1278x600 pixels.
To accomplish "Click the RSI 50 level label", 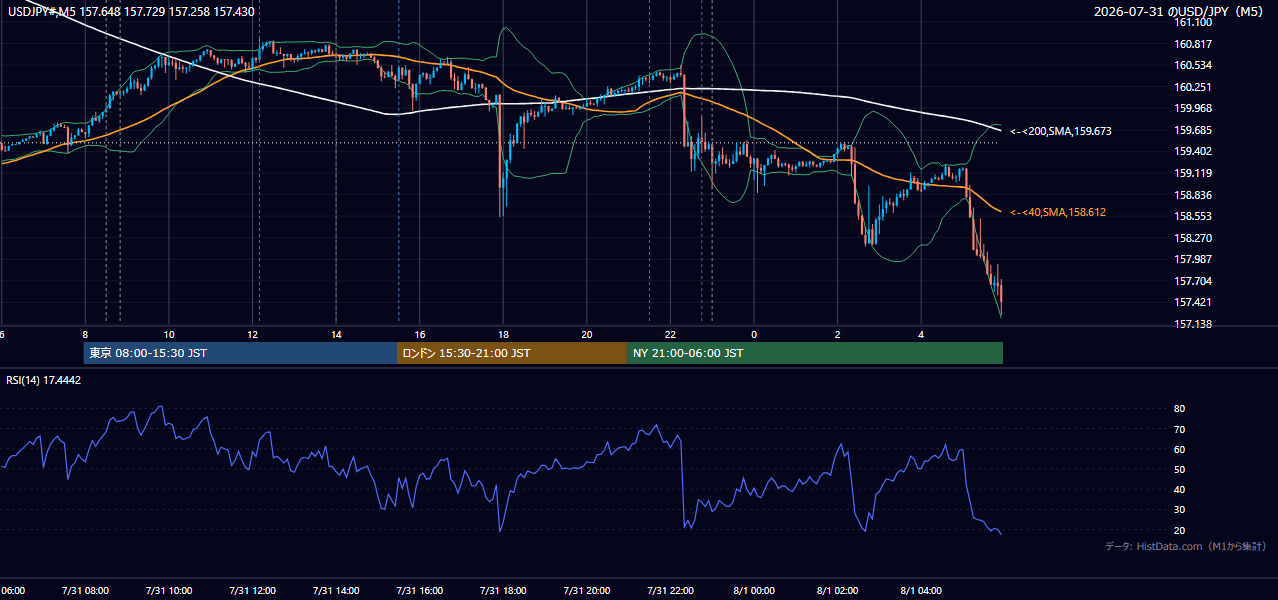I will pyautogui.click(x=1179, y=469).
